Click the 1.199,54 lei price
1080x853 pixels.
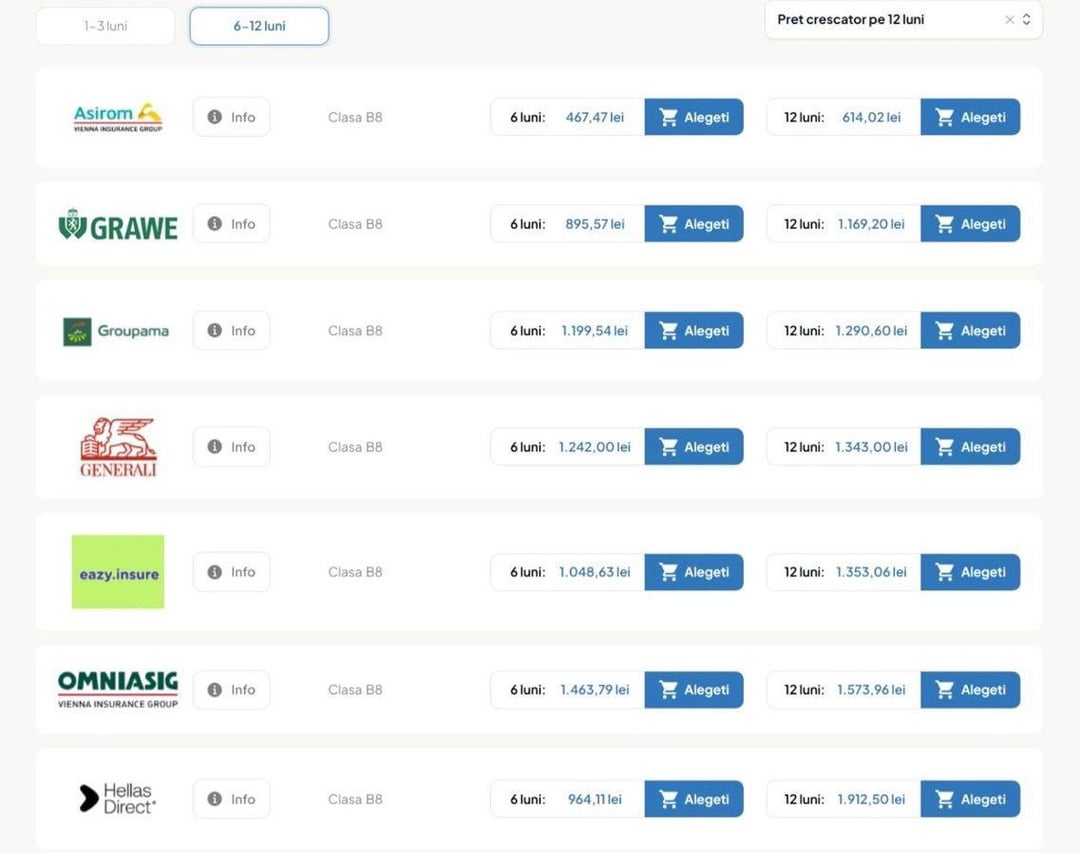tap(594, 331)
